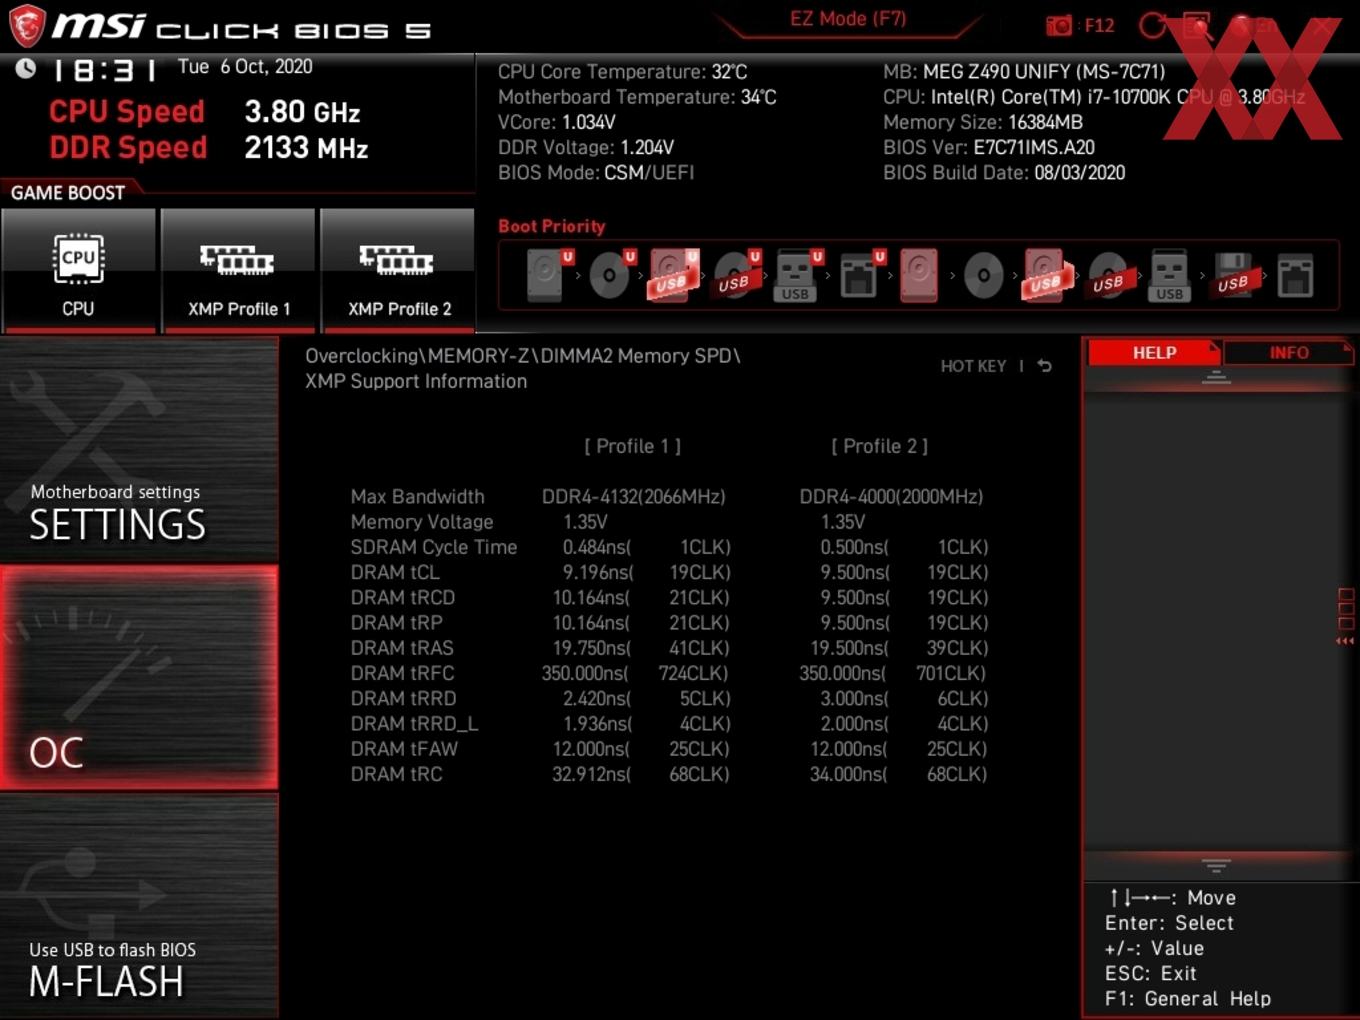Select the Max Bandwidth row label
This screenshot has height=1020, width=1360.
[417, 497]
